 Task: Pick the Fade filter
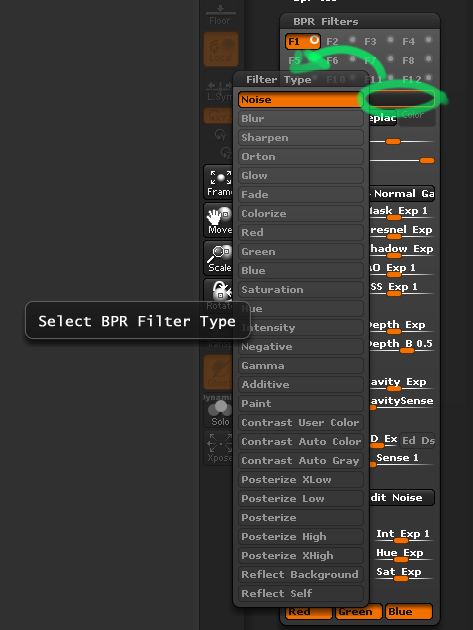pyautogui.click(x=301, y=195)
